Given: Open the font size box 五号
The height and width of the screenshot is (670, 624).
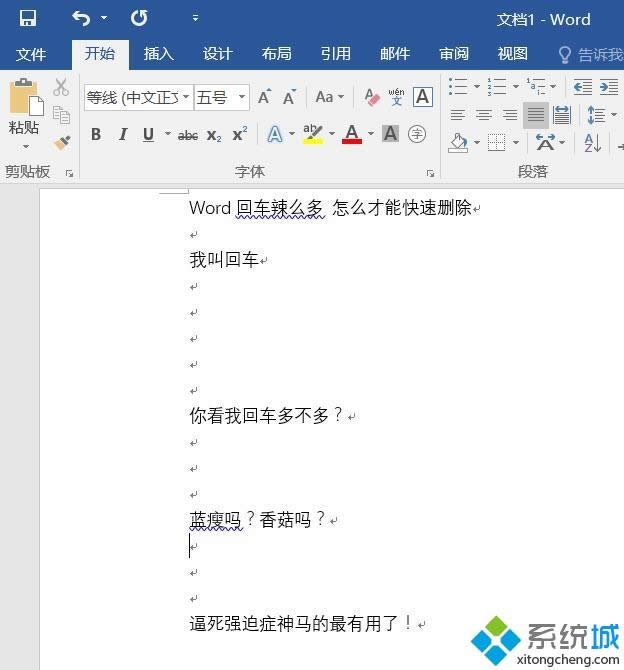Looking at the screenshot, I should 221,97.
